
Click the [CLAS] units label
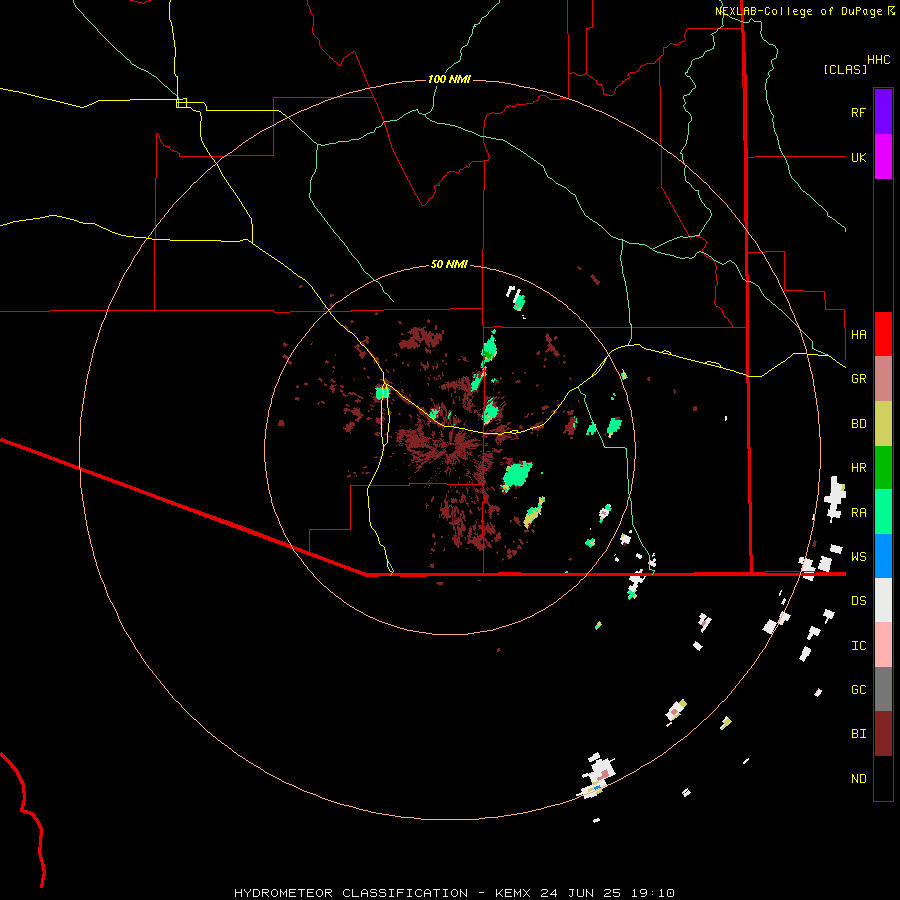[x=845, y=69]
